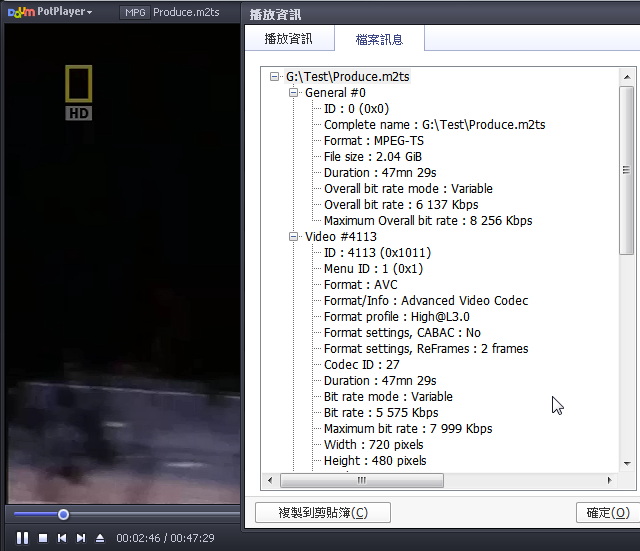Select the 檔案訊息 tab

[379, 39]
